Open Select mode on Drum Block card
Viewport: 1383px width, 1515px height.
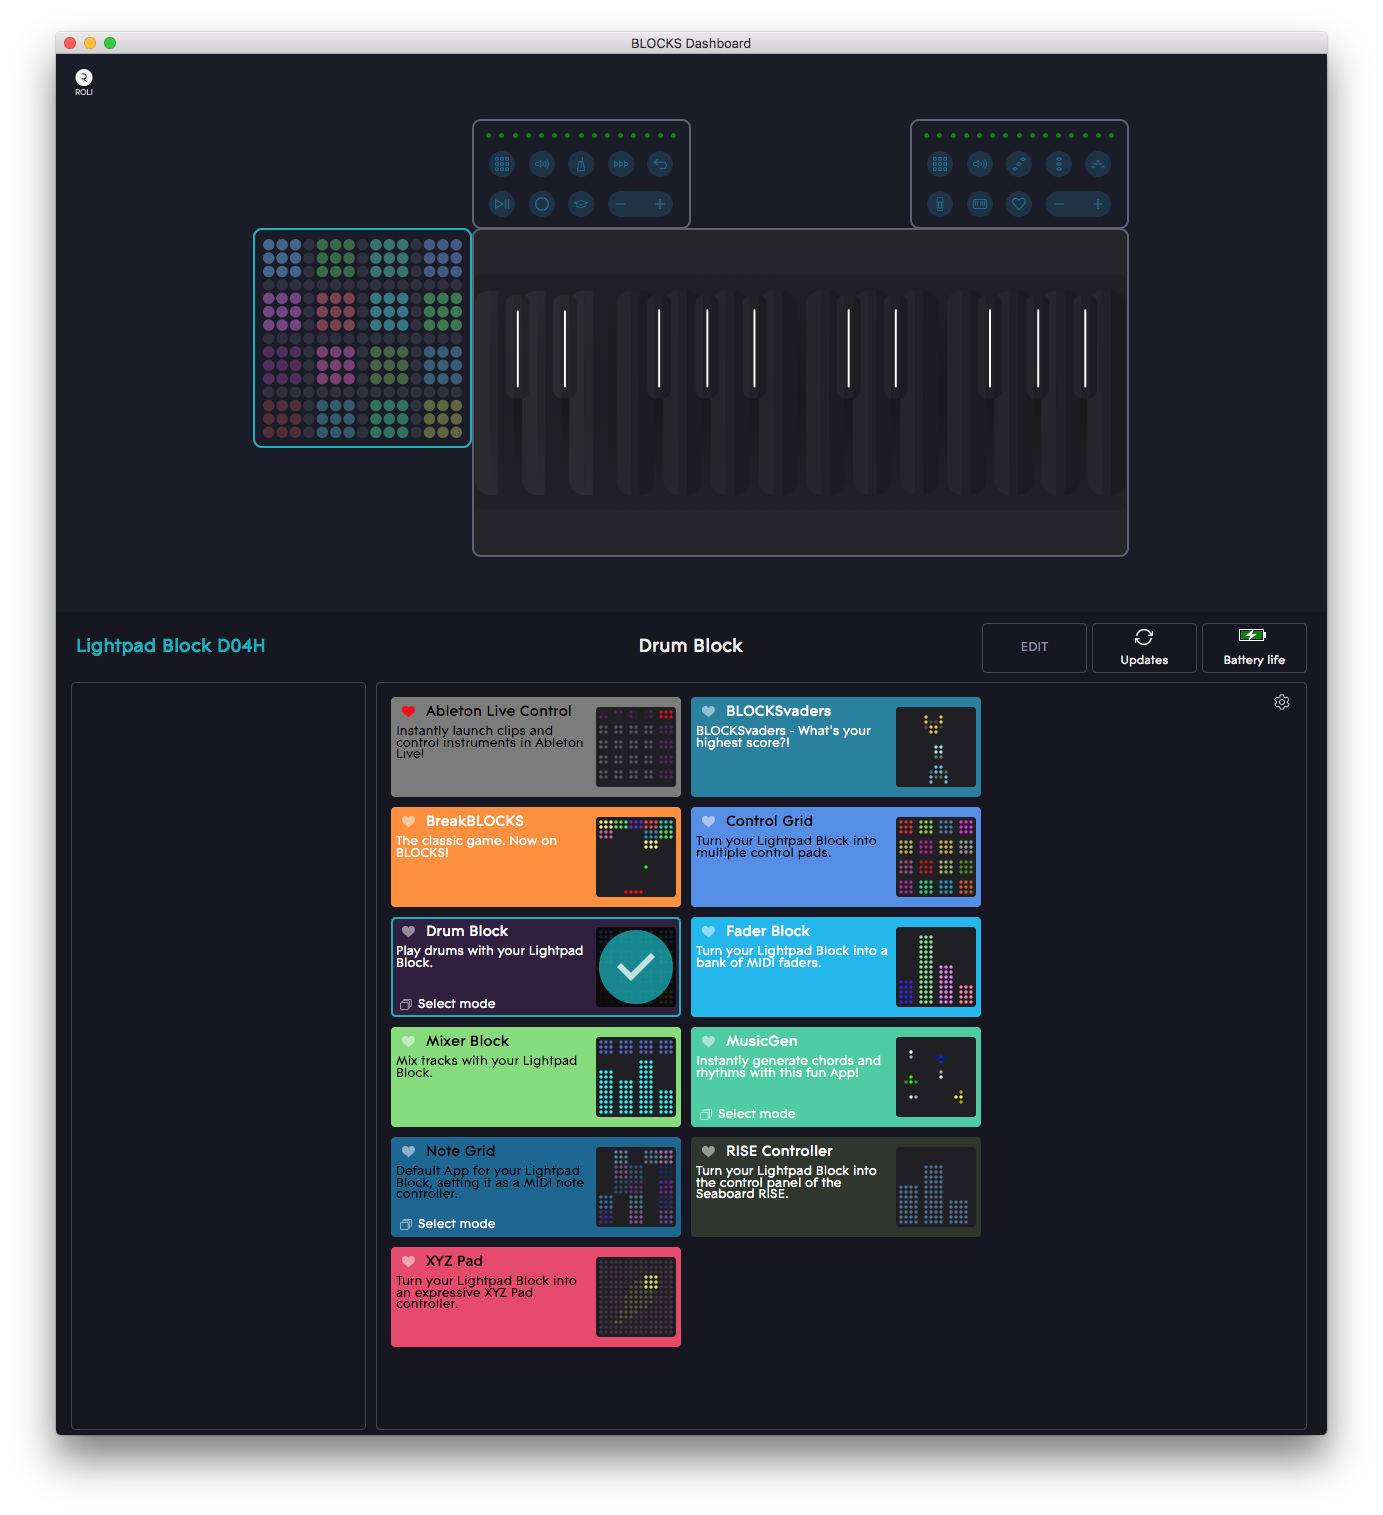tap(447, 1004)
